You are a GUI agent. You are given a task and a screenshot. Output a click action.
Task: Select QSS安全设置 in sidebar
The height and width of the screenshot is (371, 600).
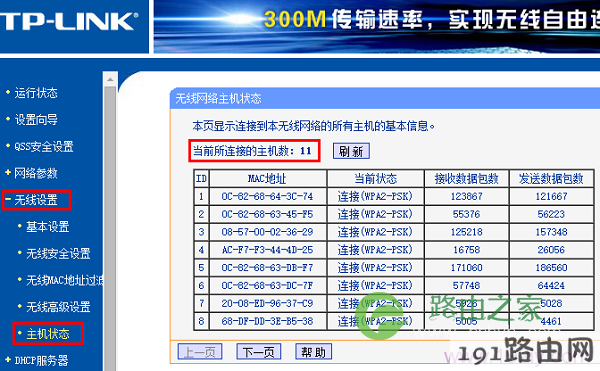[x=44, y=146]
